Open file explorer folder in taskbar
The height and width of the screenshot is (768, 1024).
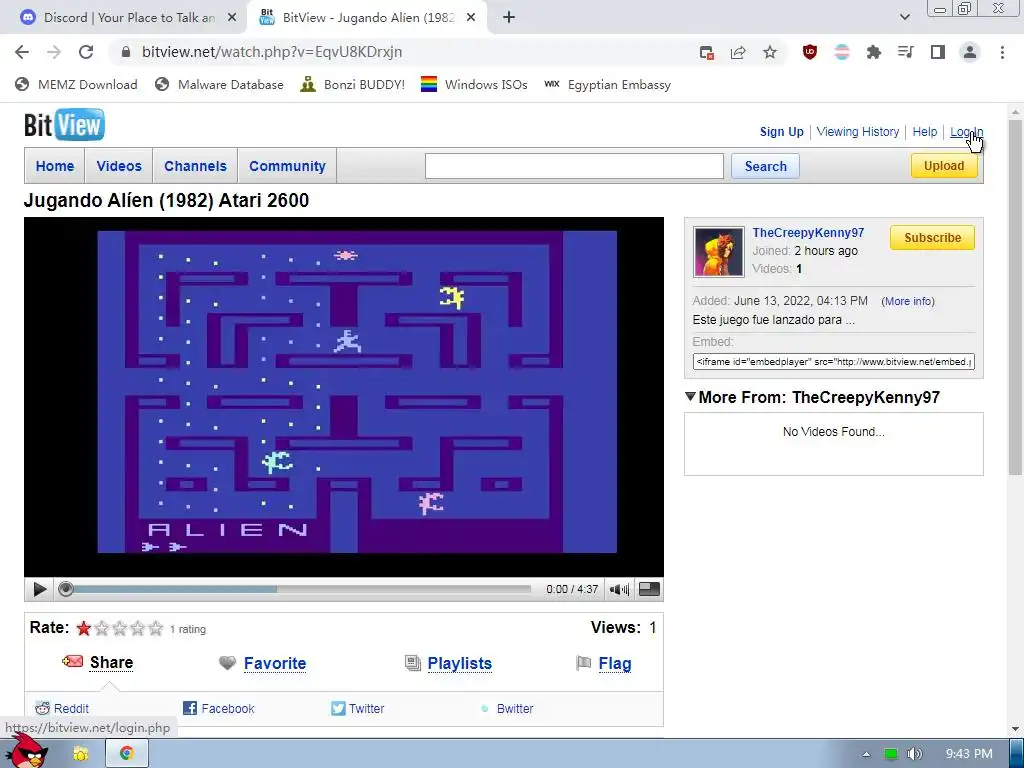pos(80,754)
